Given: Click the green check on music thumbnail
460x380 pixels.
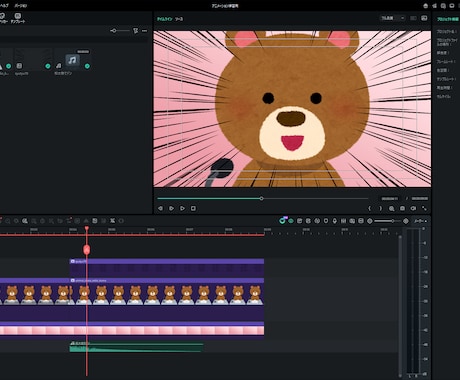Looking at the screenshot, I should [87, 66].
